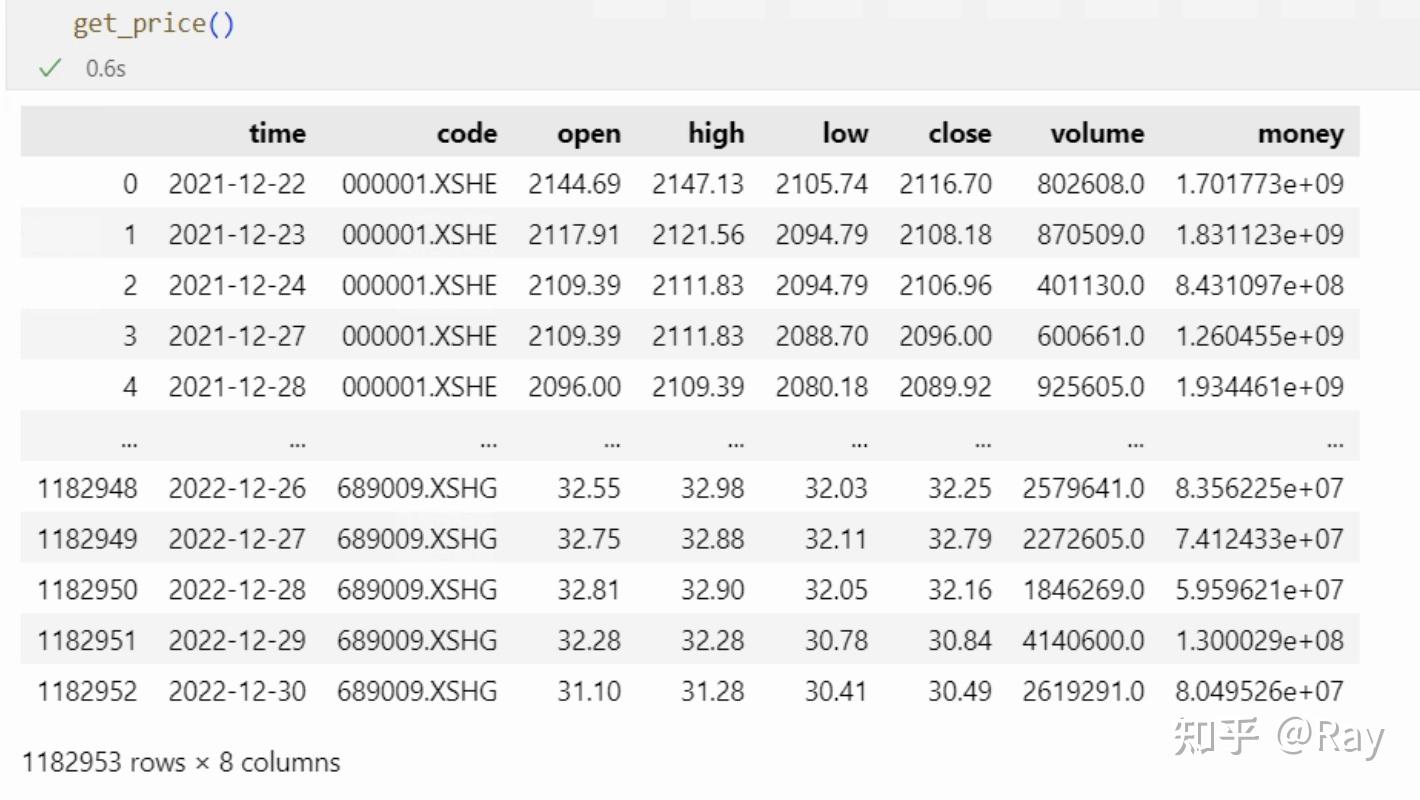Click the close column header
Viewport: 1420px width, 800px height.
pyautogui.click(x=959, y=132)
